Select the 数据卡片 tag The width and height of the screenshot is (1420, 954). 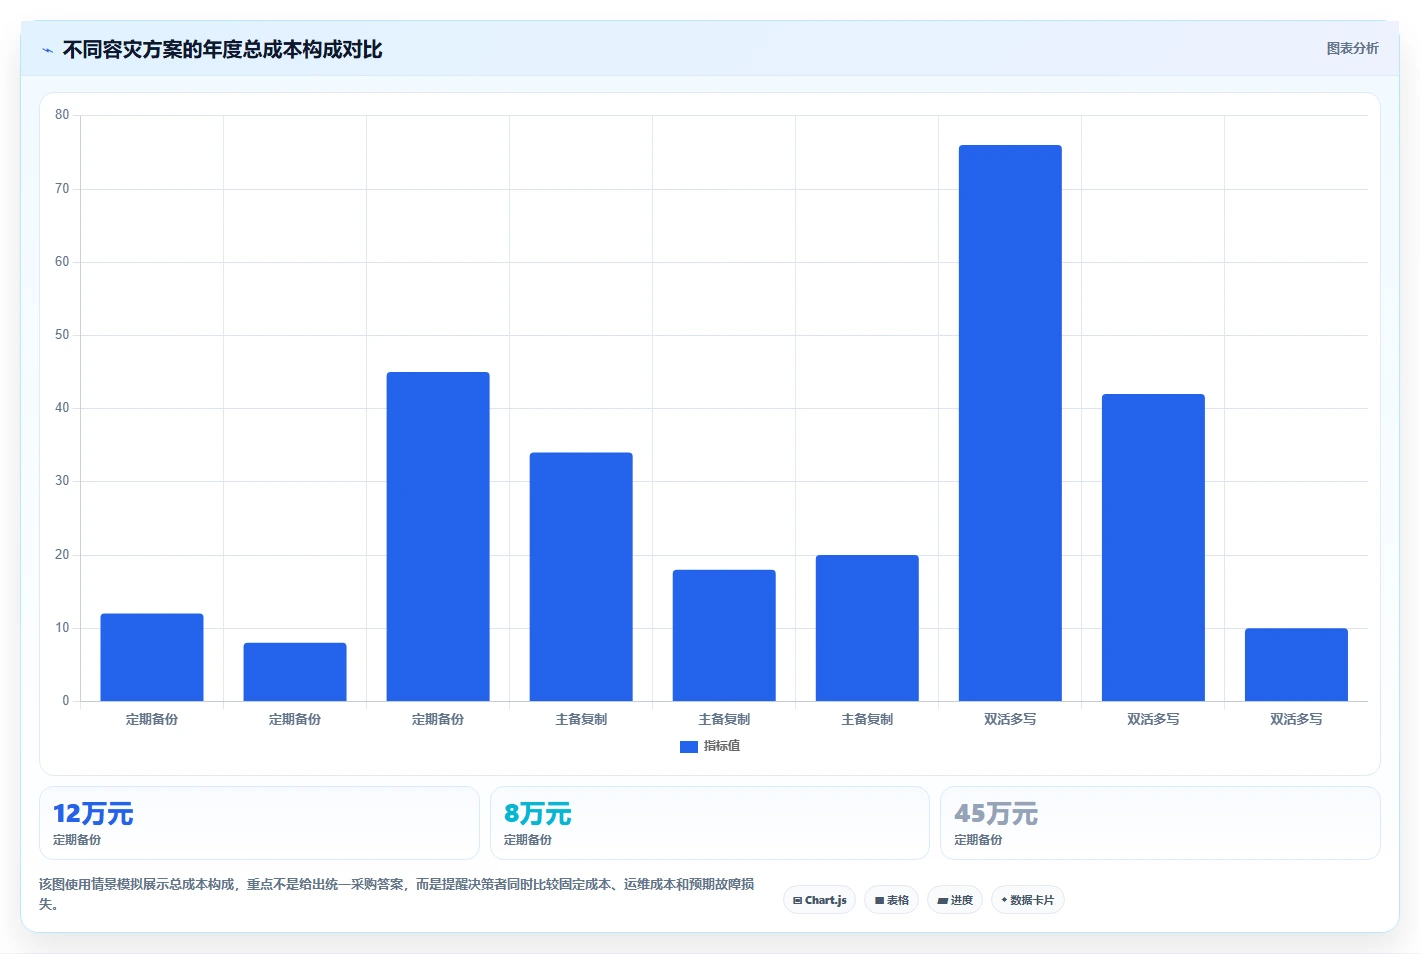(1027, 900)
